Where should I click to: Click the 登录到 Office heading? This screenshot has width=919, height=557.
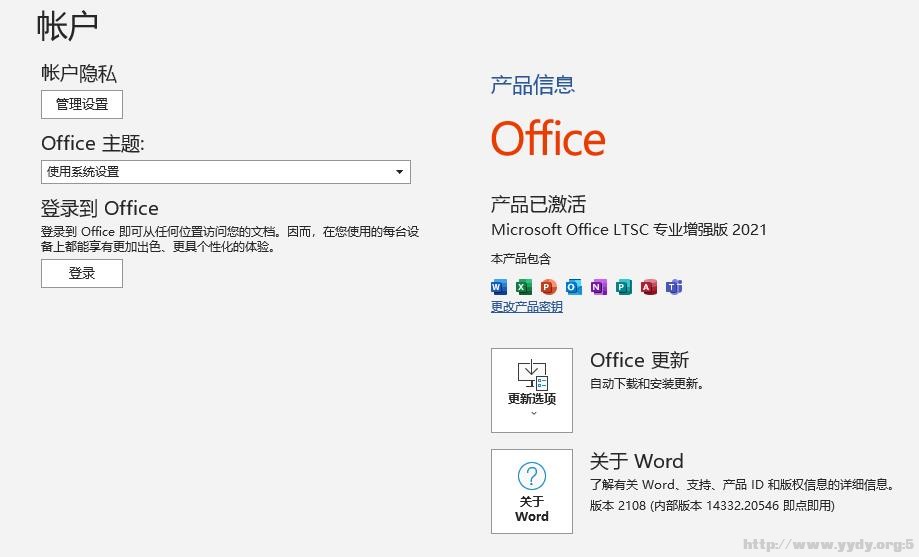click(100, 208)
